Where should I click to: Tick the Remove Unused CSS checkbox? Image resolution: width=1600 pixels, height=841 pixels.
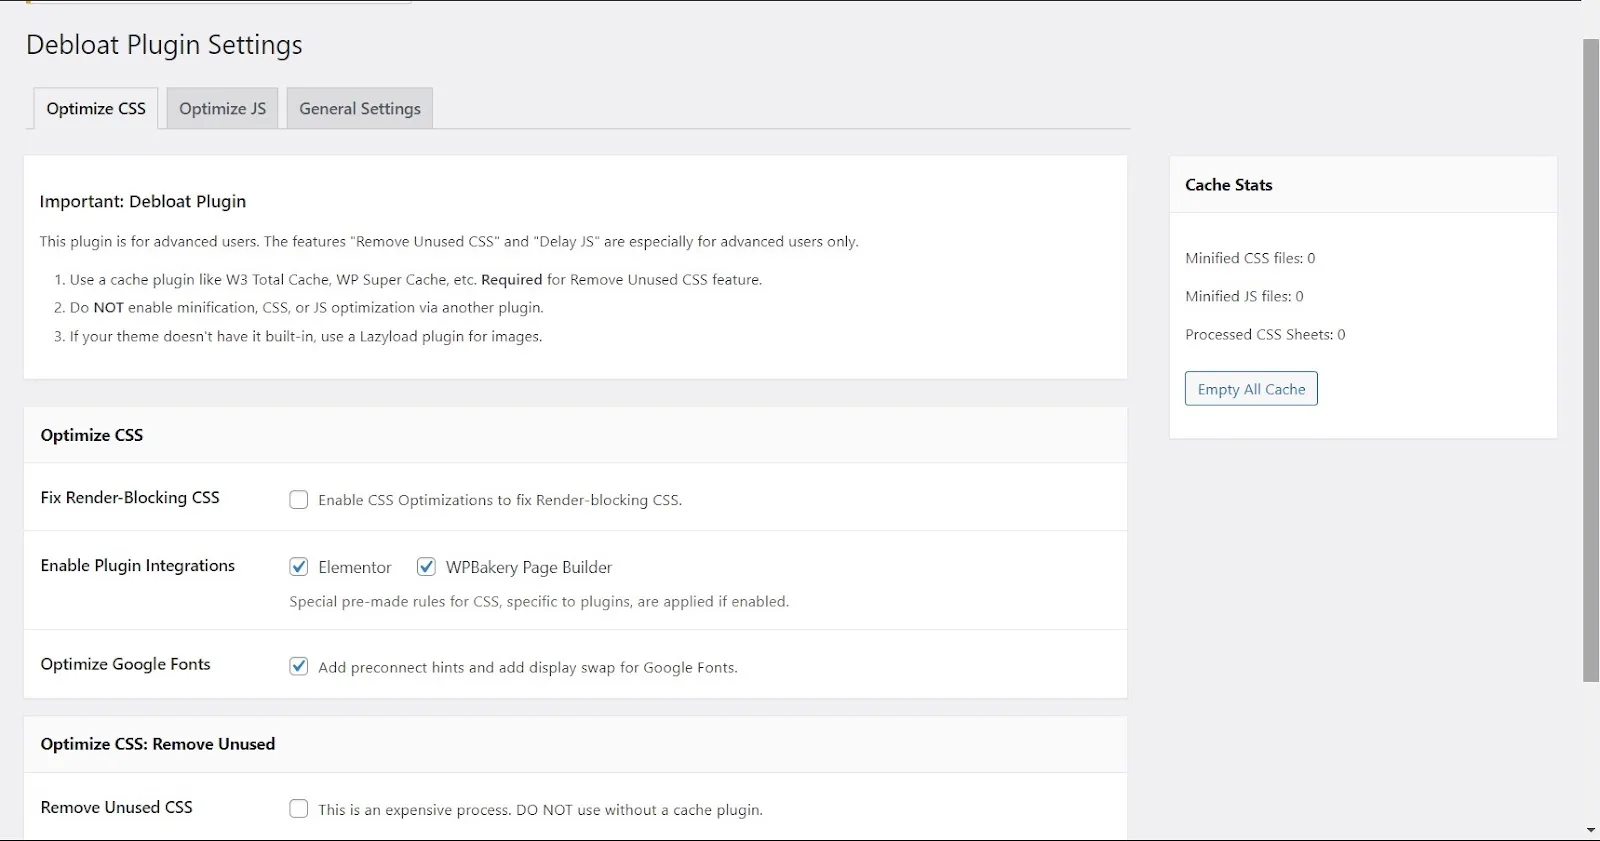[299, 809]
